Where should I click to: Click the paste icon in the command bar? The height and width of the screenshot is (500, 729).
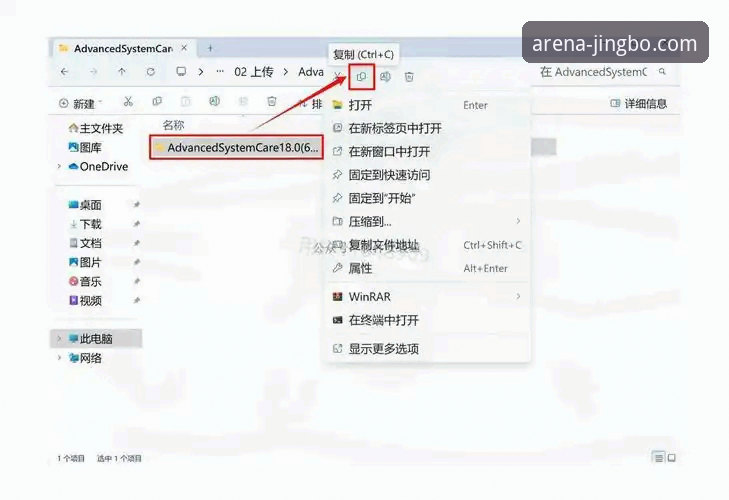tap(186, 101)
